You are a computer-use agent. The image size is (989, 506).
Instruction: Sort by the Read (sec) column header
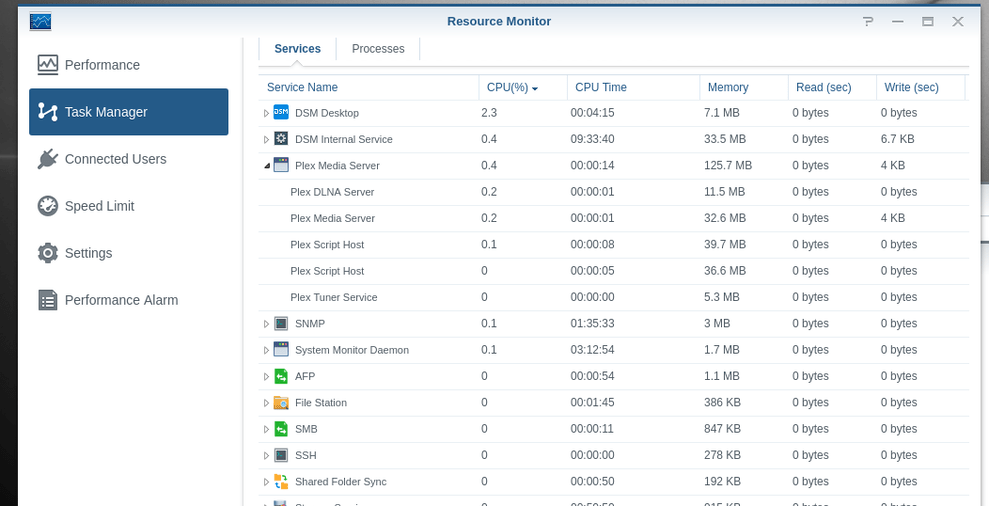coord(832,87)
